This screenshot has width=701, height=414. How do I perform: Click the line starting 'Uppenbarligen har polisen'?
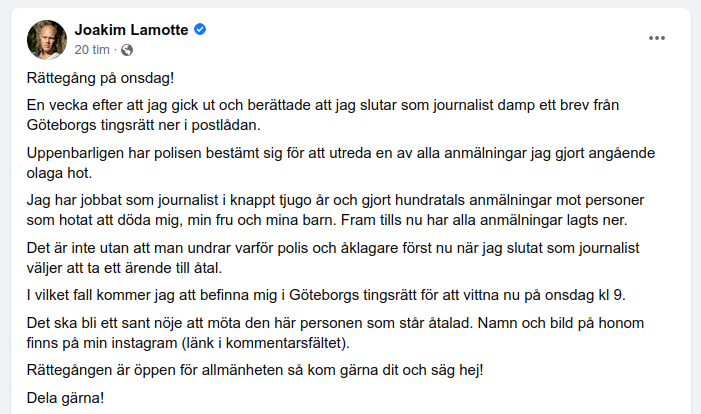click(341, 153)
